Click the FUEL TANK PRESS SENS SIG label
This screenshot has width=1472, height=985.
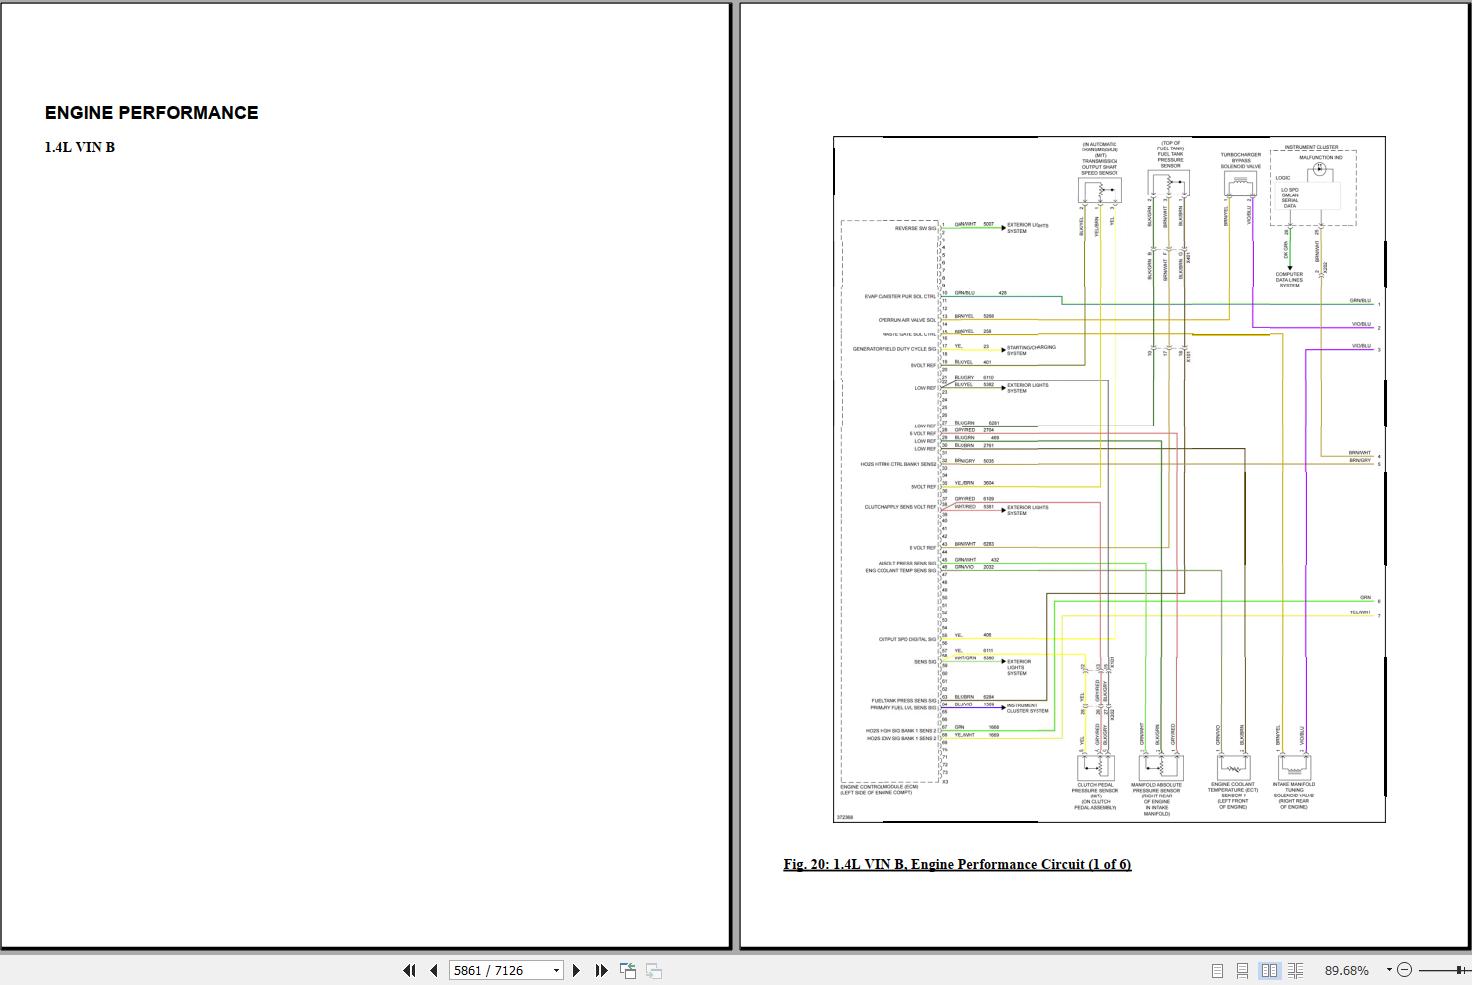[904, 701]
